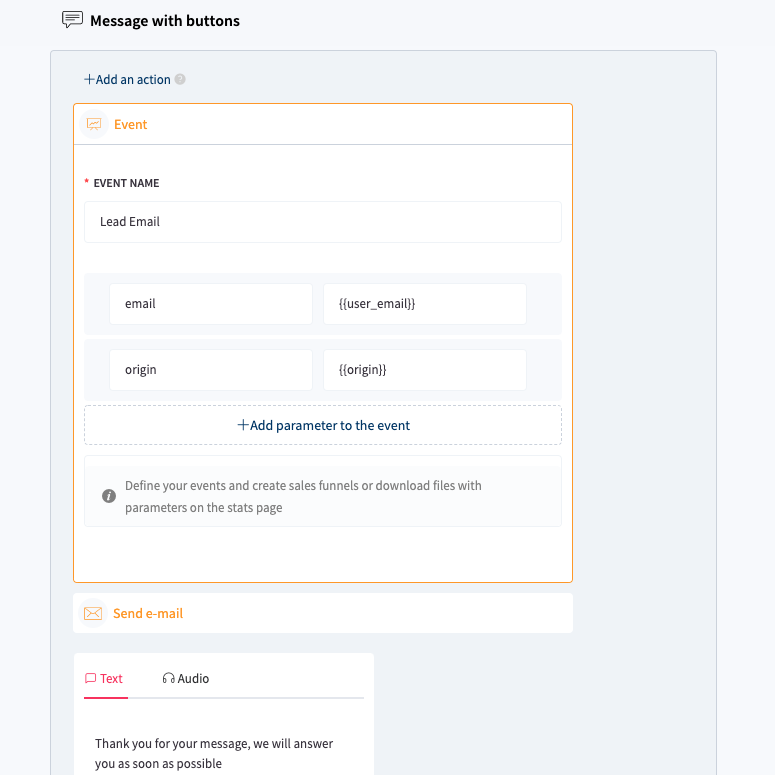Click the info icon in the events hint
Image resolution: width=775 pixels, height=775 pixels.
click(x=109, y=496)
